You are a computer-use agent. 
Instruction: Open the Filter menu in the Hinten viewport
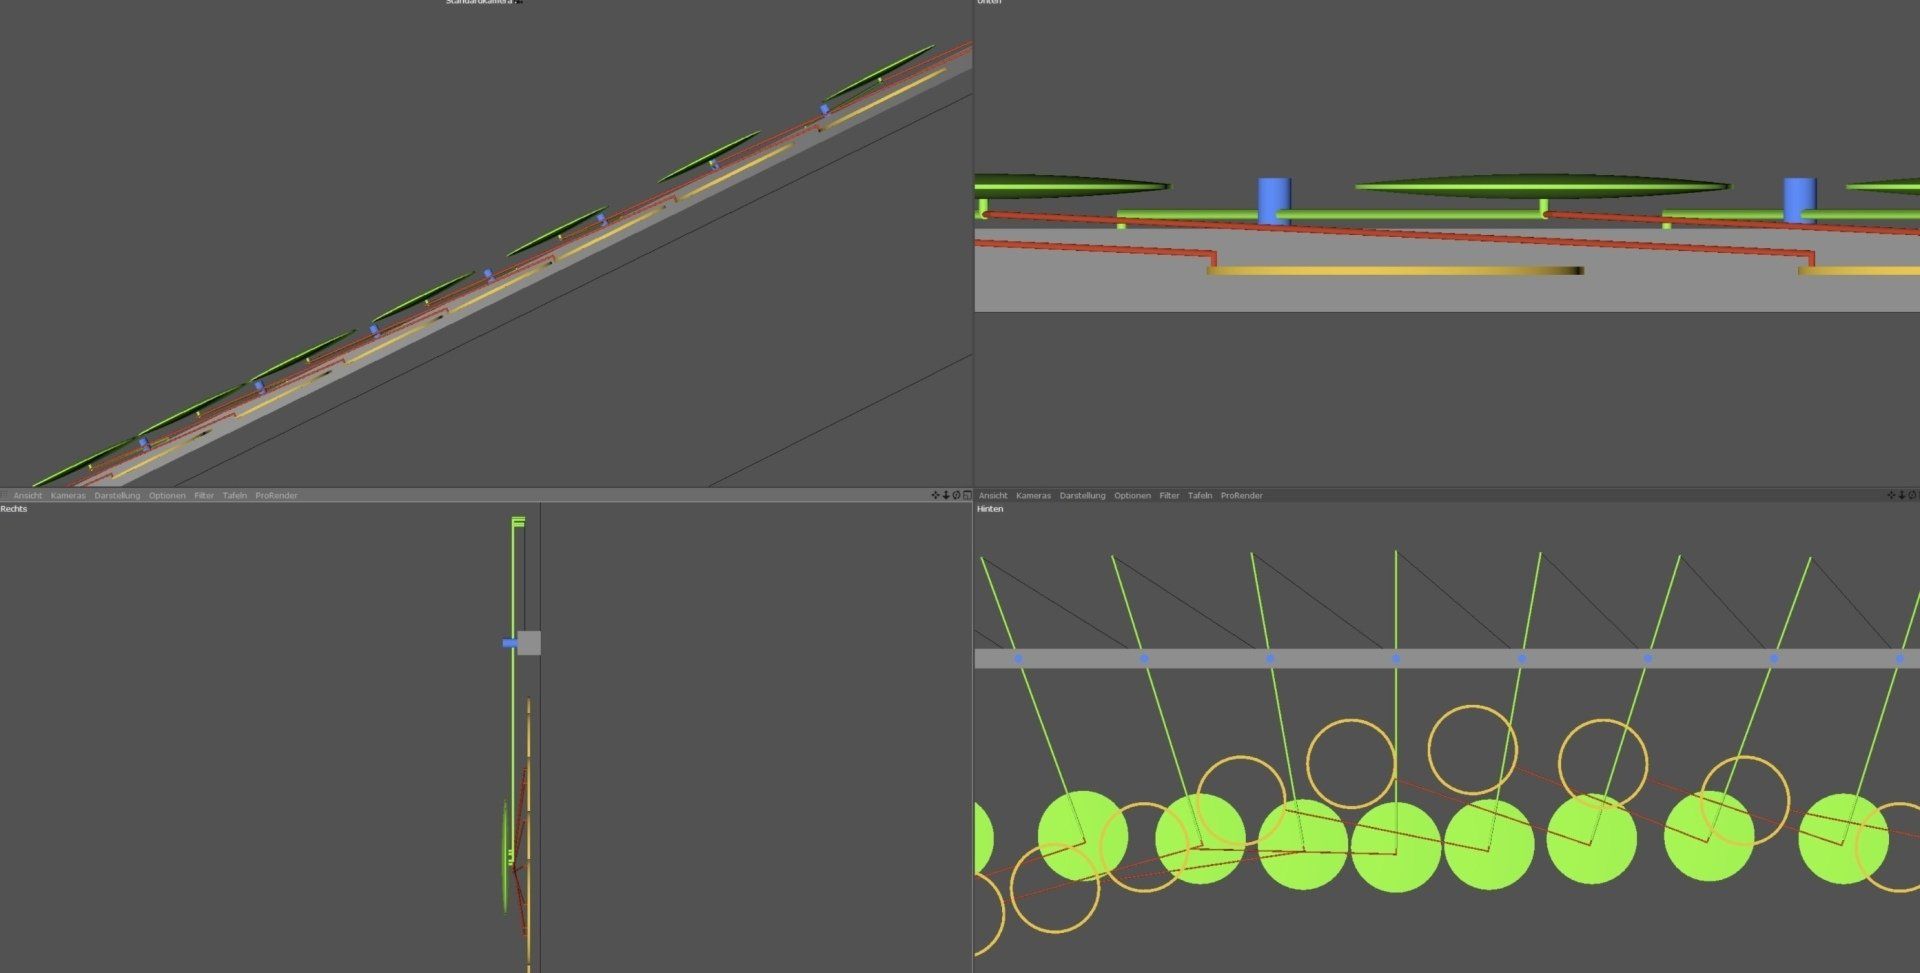(x=1169, y=496)
